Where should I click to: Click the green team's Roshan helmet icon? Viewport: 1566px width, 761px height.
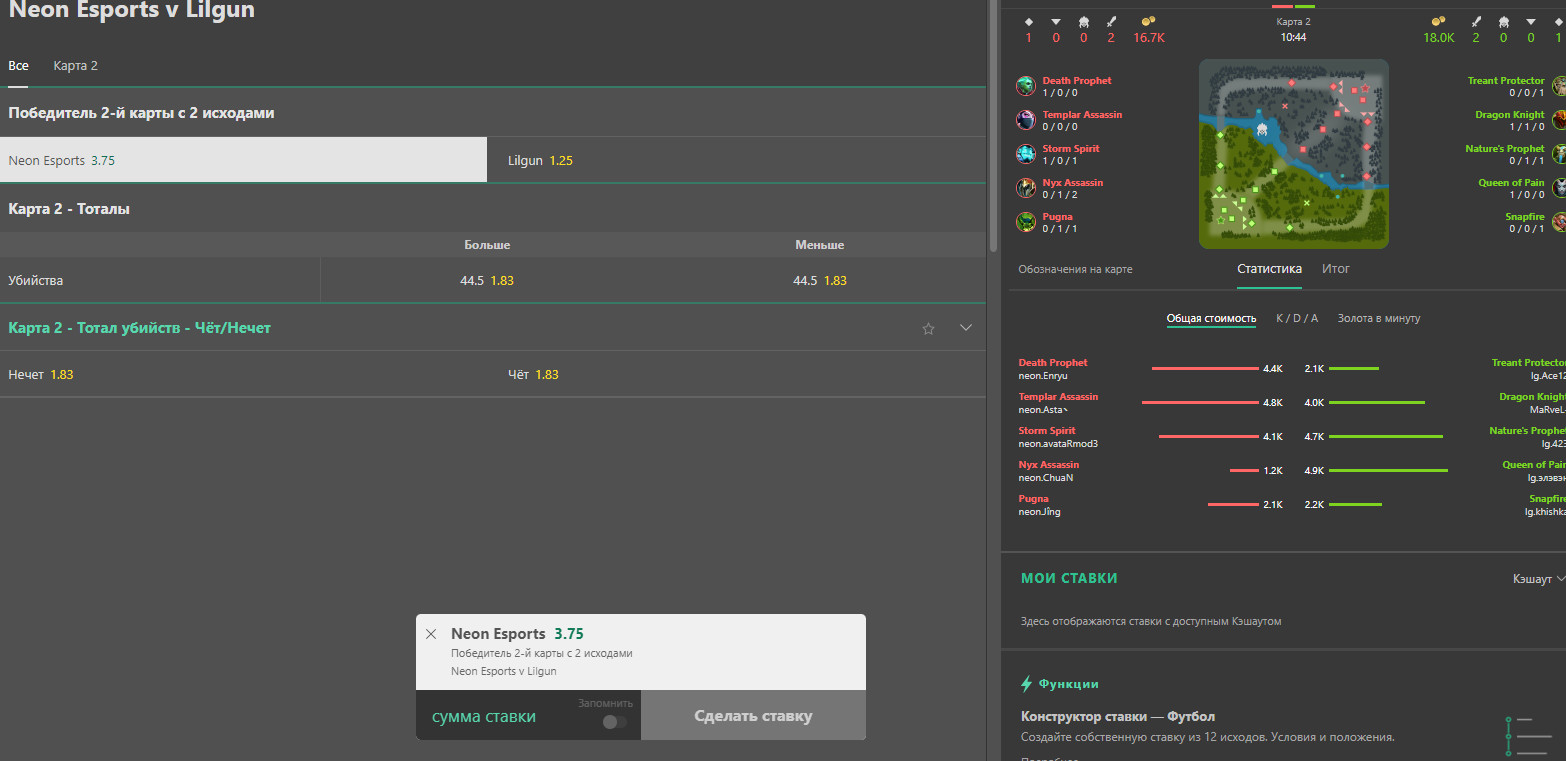point(1503,21)
